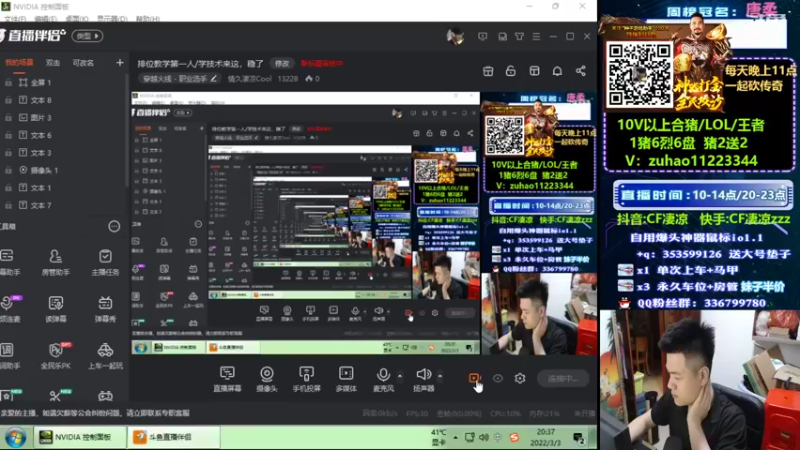Add a 摄像头 camera source

click(x=267, y=379)
